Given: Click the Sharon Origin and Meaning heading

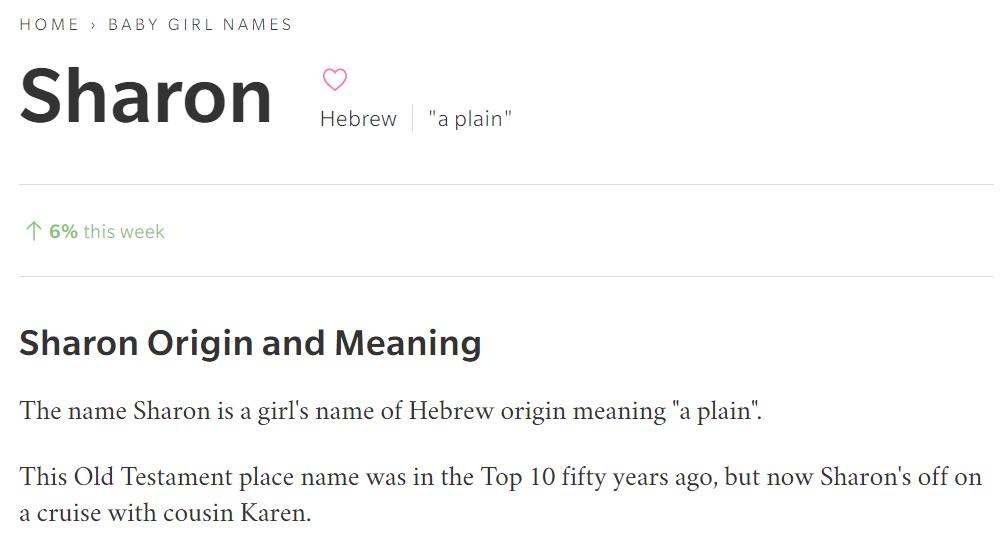Looking at the screenshot, I should pos(250,343).
